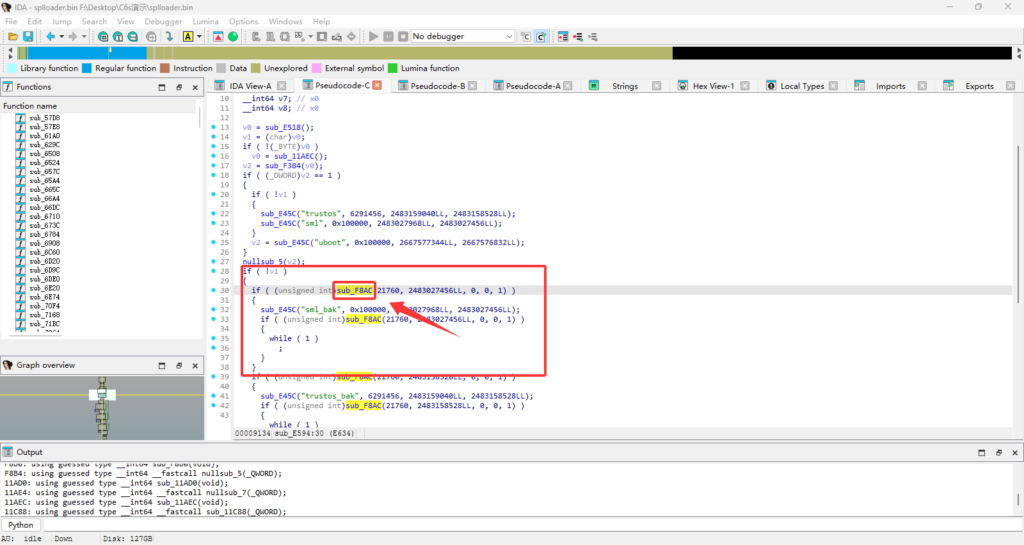
Task: Close the Strings tab
Action: [x=656, y=86]
